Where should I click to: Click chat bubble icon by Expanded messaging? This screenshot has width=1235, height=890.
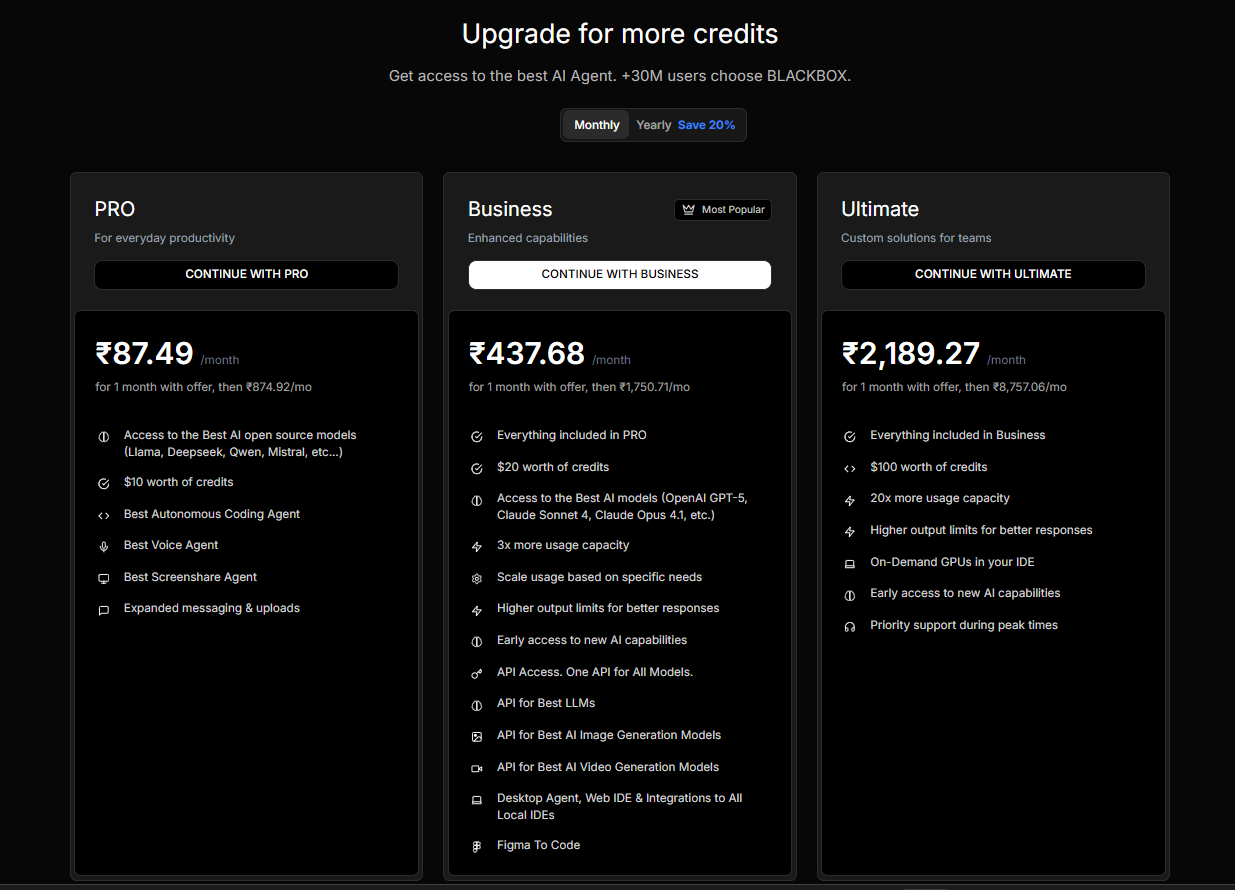104,610
